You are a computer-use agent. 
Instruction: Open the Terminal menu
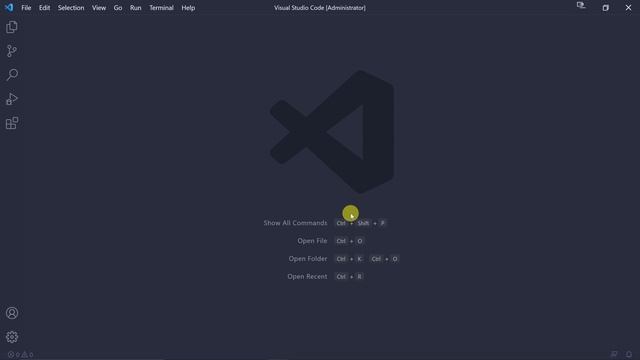[x=161, y=8]
